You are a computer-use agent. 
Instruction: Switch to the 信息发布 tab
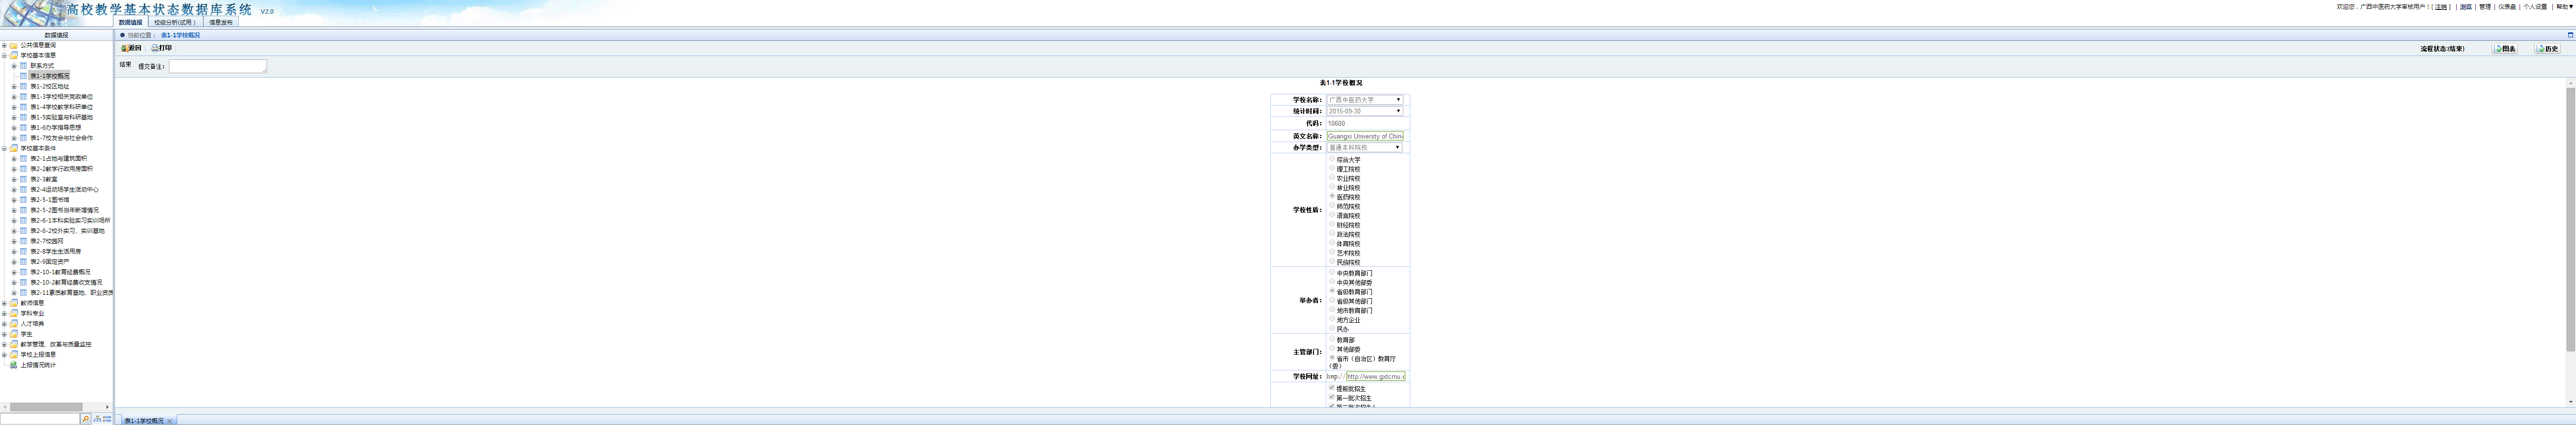pos(220,22)
